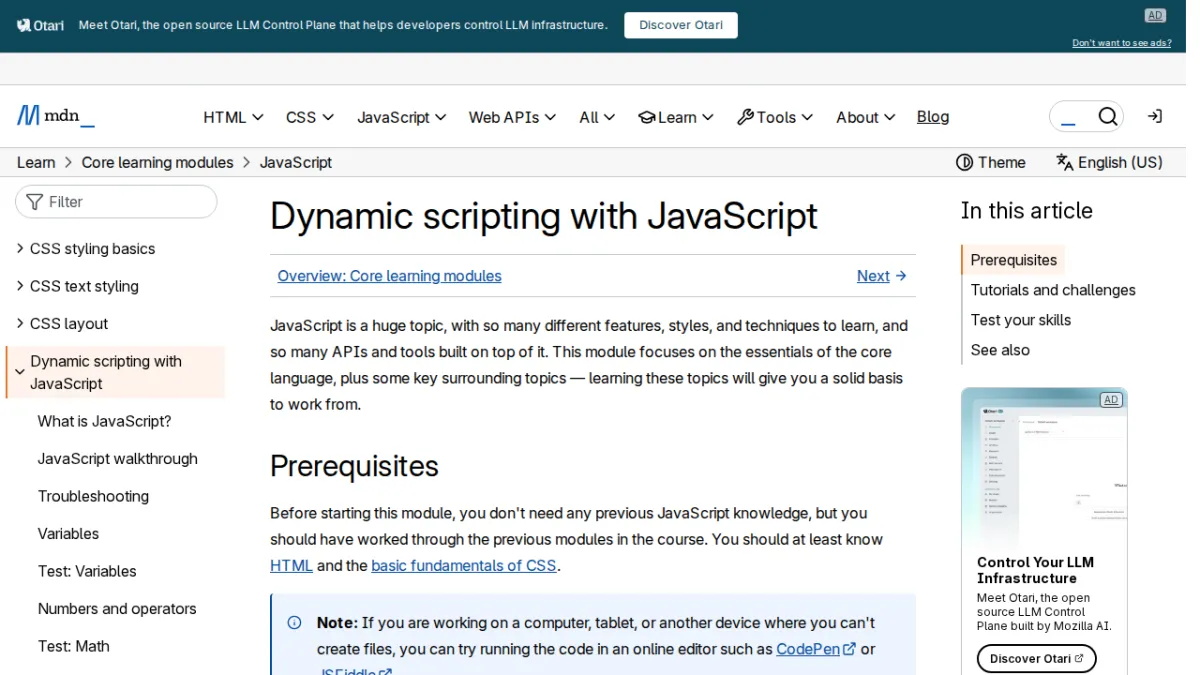The height and width of the screenshot is (675, 1200).
Task: Open the All navigation menu
Action: click(598, 117)
